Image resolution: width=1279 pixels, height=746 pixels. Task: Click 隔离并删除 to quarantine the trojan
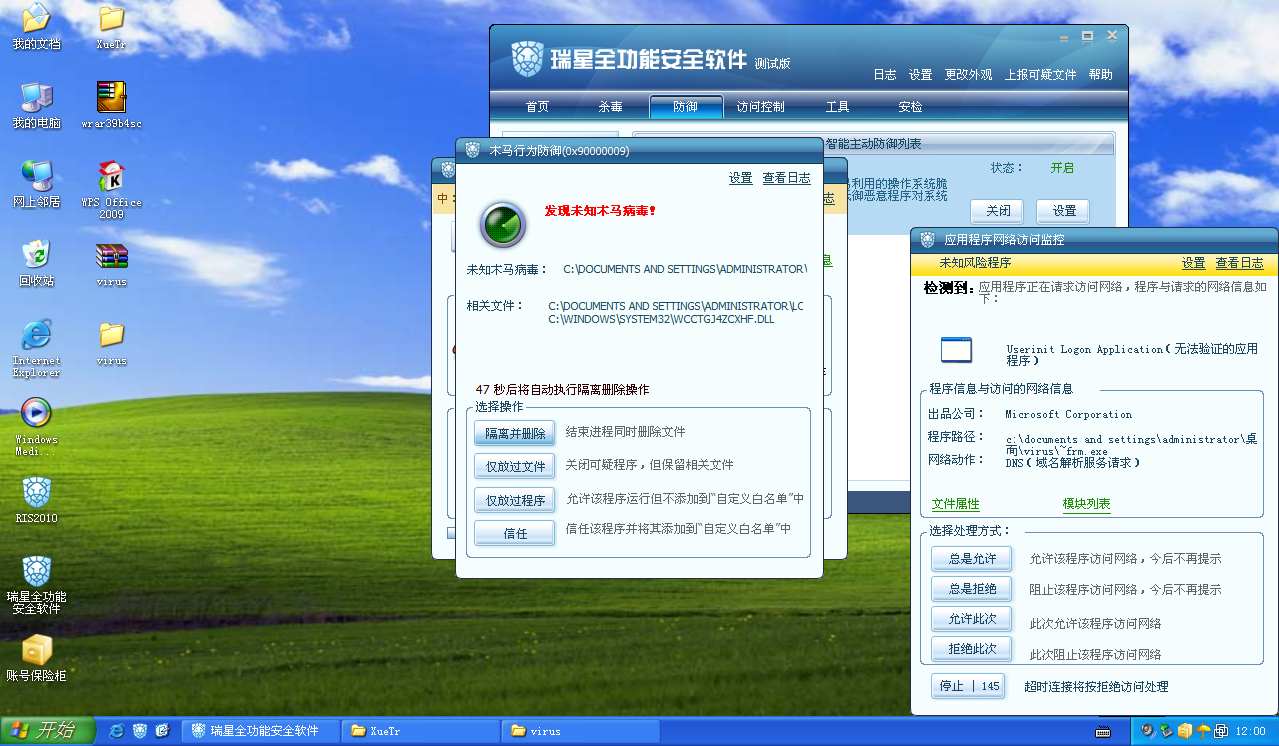point(515,433)
